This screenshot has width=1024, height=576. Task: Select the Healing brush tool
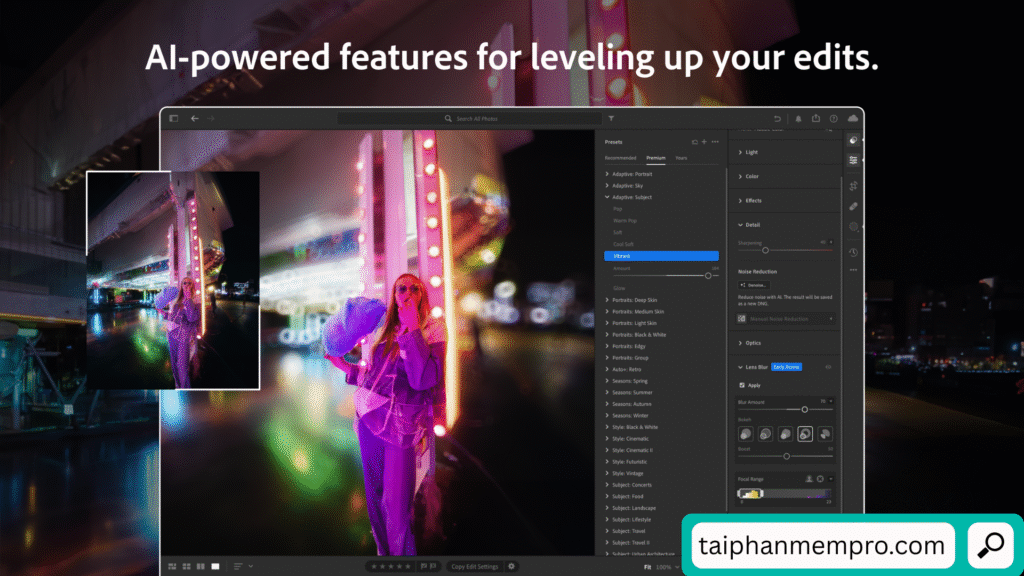tap(853, 206)
